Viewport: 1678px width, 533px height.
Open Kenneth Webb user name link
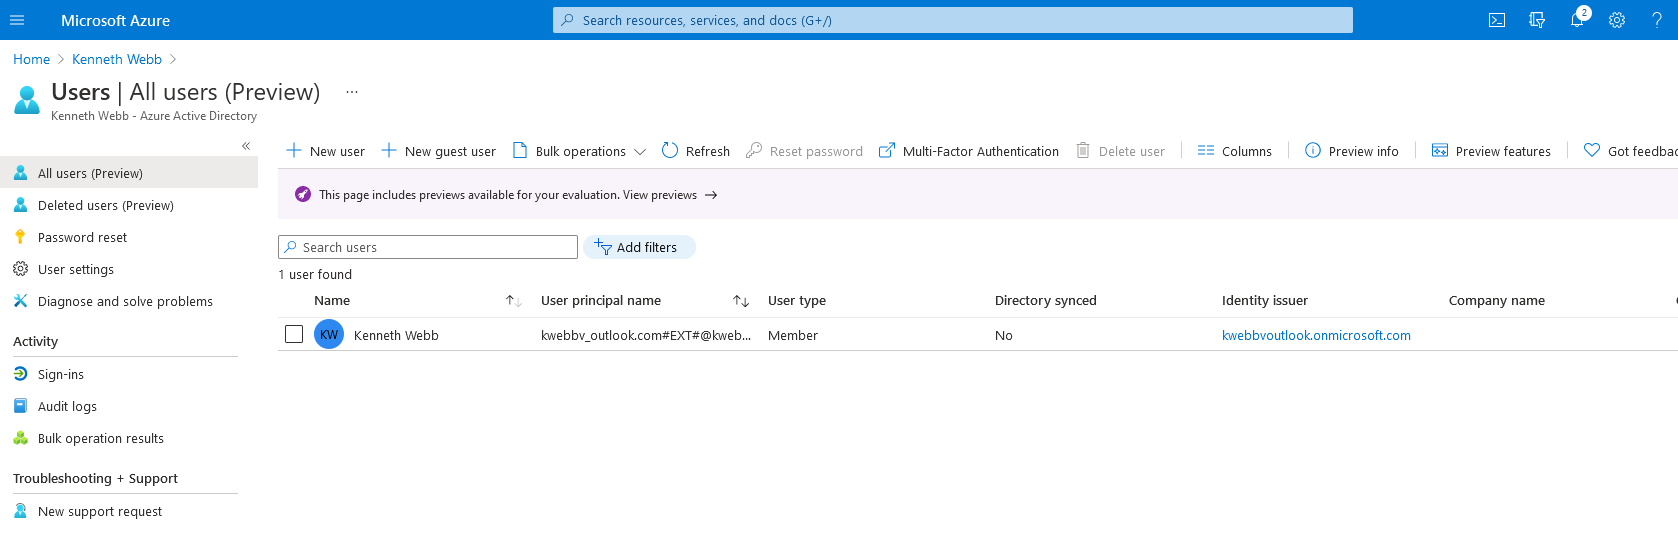click(396, 335)
